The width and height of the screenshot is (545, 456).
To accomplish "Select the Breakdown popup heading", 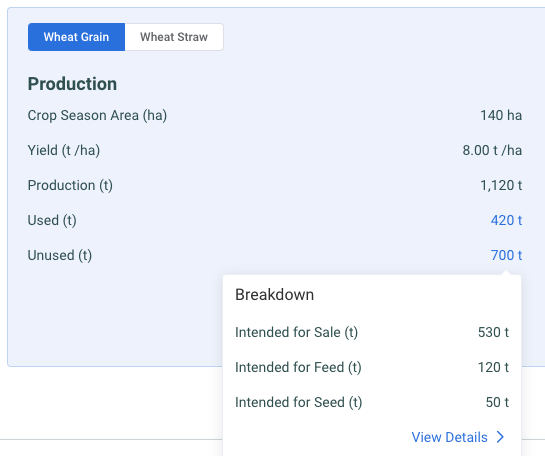I will pyautogui.click(x=275, y=295).
